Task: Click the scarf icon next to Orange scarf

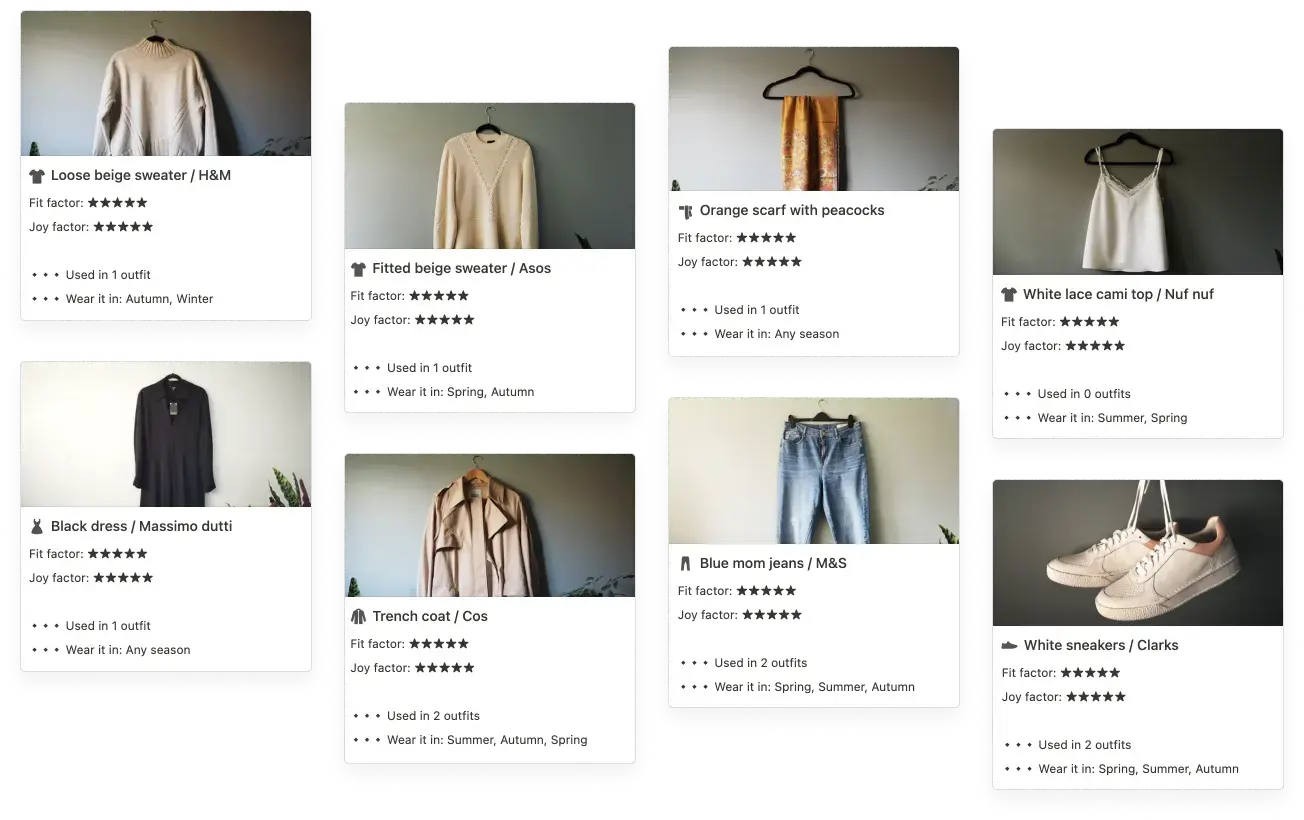Action: 685,211
